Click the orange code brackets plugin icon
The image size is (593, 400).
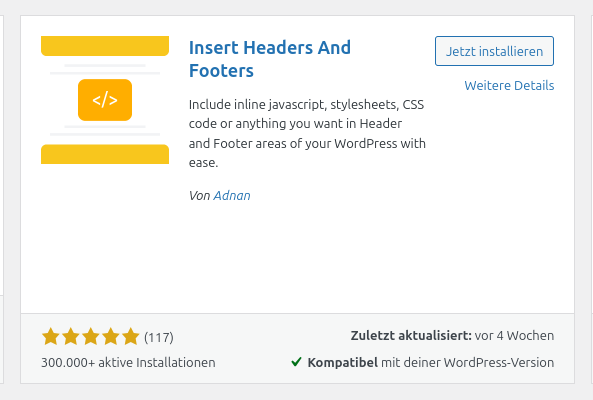pos(105,100)
